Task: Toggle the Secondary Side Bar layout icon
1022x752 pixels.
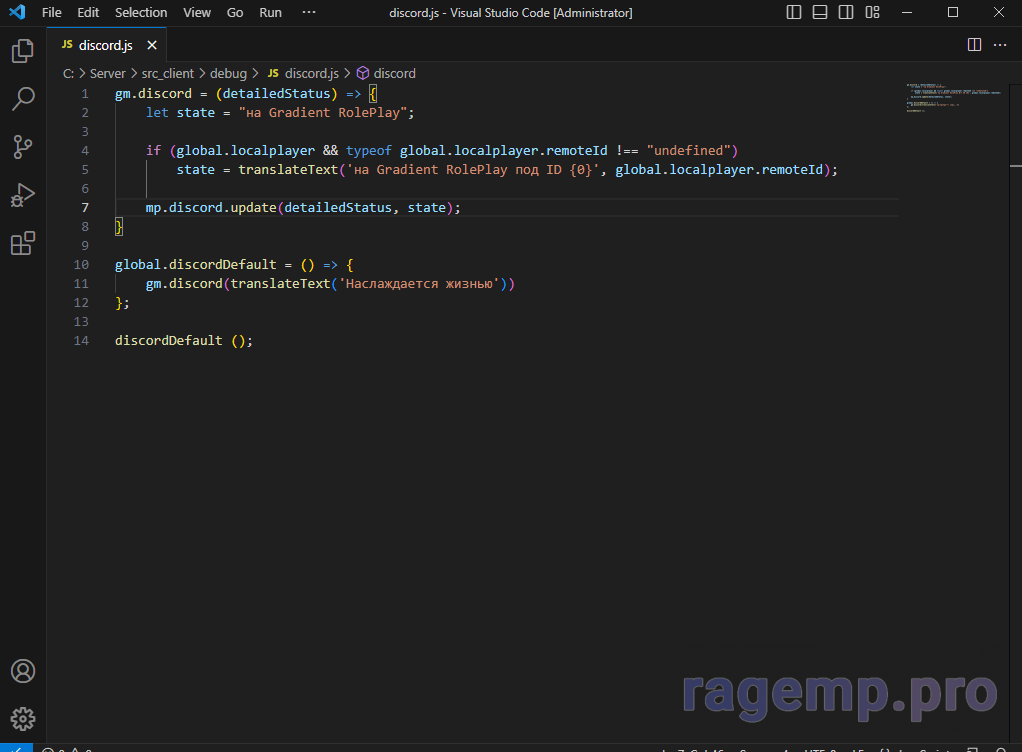Action: pos(846,12)
